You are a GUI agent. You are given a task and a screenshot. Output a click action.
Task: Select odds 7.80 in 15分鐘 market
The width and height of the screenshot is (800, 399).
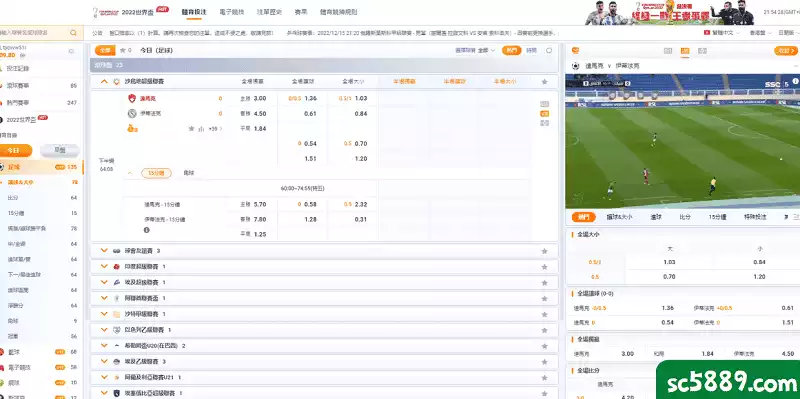coord(260,219)
